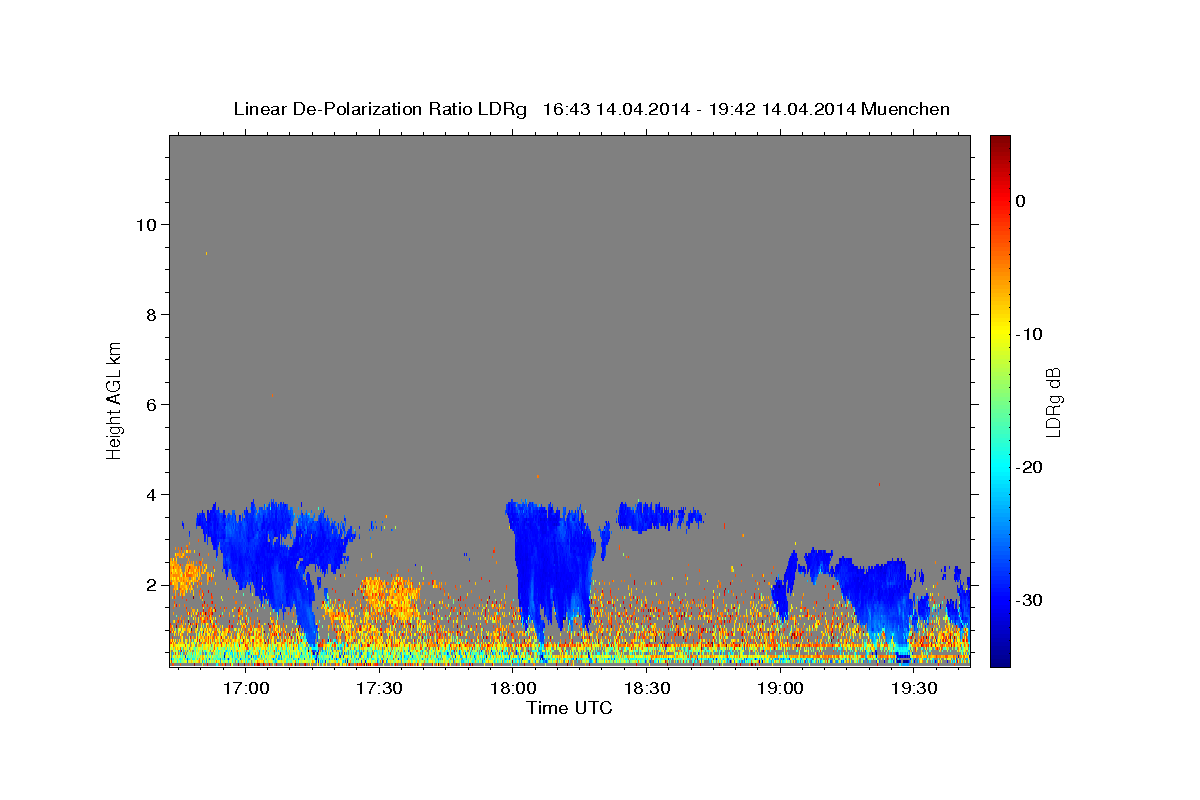Image resolution: width=1200 pixels, height=800 pixels.
Task: Click the plot title mentioning Muenchen
Action: (591, 109)
